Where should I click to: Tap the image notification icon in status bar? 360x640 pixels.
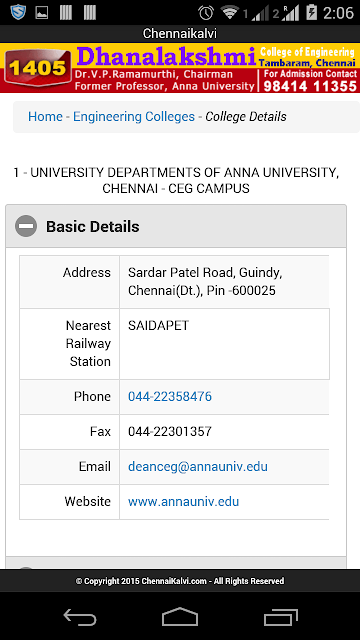pyautogui.click(x=42, y=13)
